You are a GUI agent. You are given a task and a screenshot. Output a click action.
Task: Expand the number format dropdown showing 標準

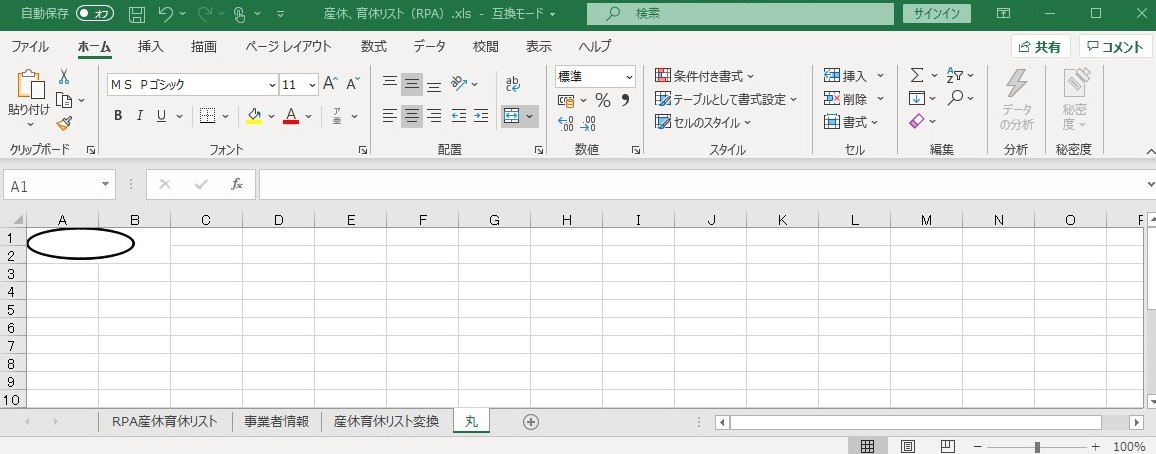(629, 77)
